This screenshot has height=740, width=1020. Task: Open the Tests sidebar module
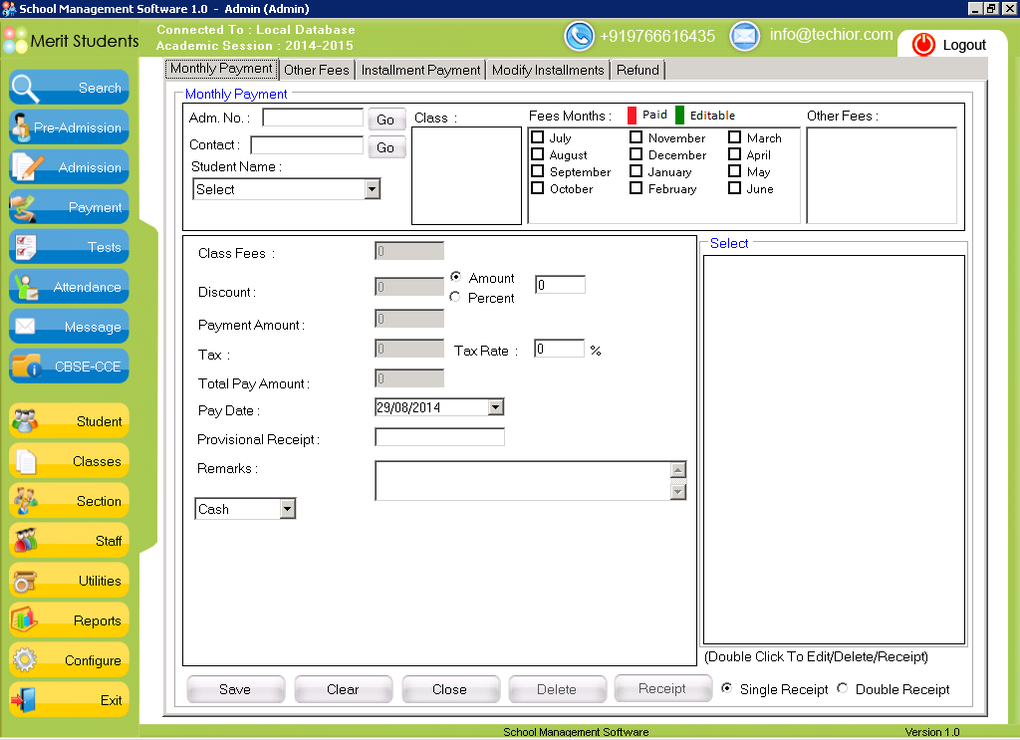pyautogui.click(x=69, y=247)
